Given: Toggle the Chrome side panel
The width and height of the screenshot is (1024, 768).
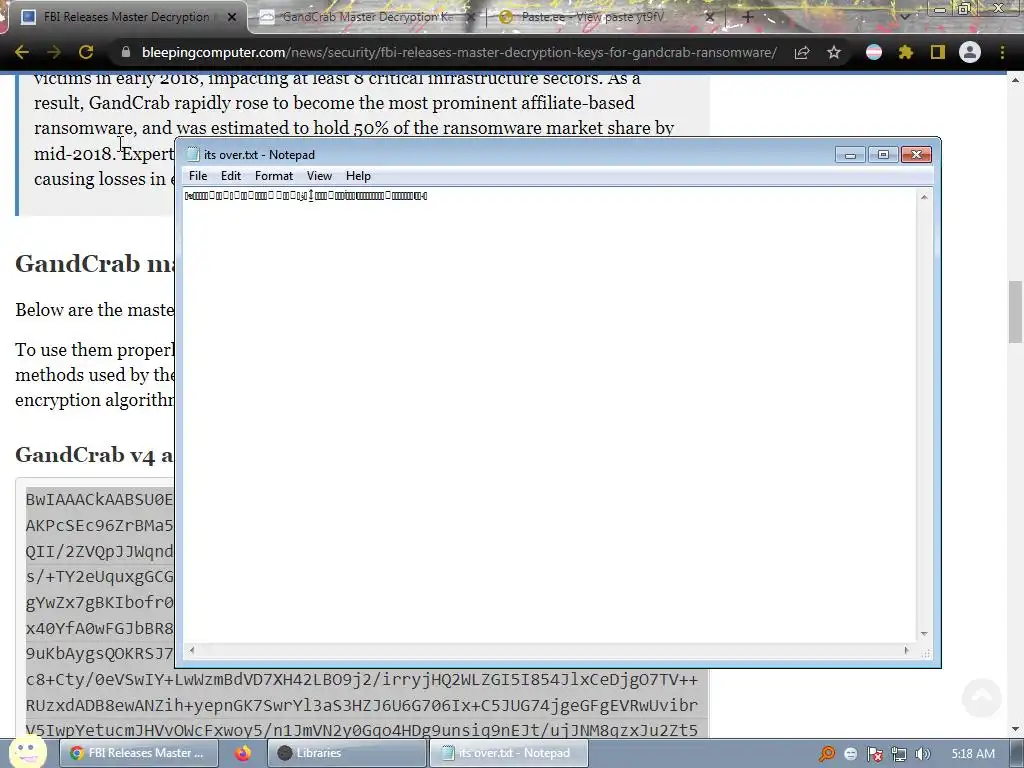Looking at the screenshot, I should [x=938, y=52].
